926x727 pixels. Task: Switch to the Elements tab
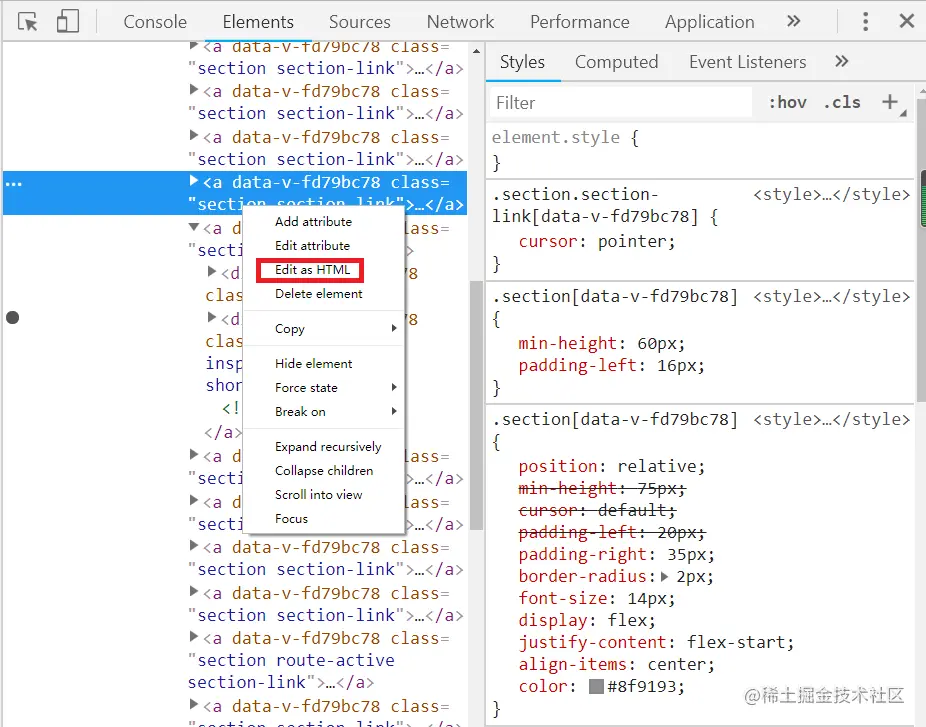258,22
